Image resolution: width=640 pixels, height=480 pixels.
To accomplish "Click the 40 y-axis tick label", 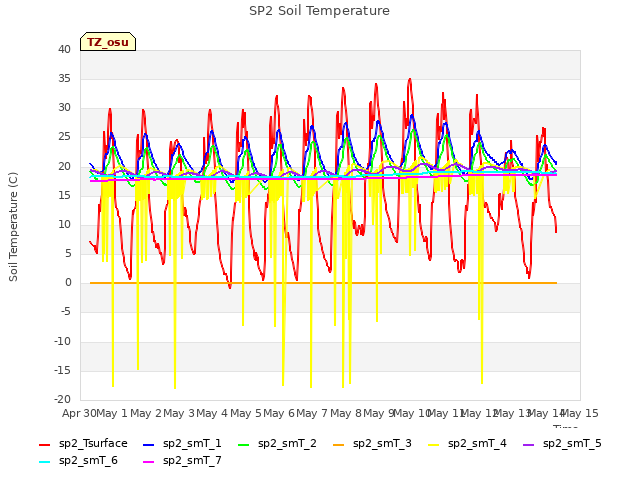I will [64, 49].
